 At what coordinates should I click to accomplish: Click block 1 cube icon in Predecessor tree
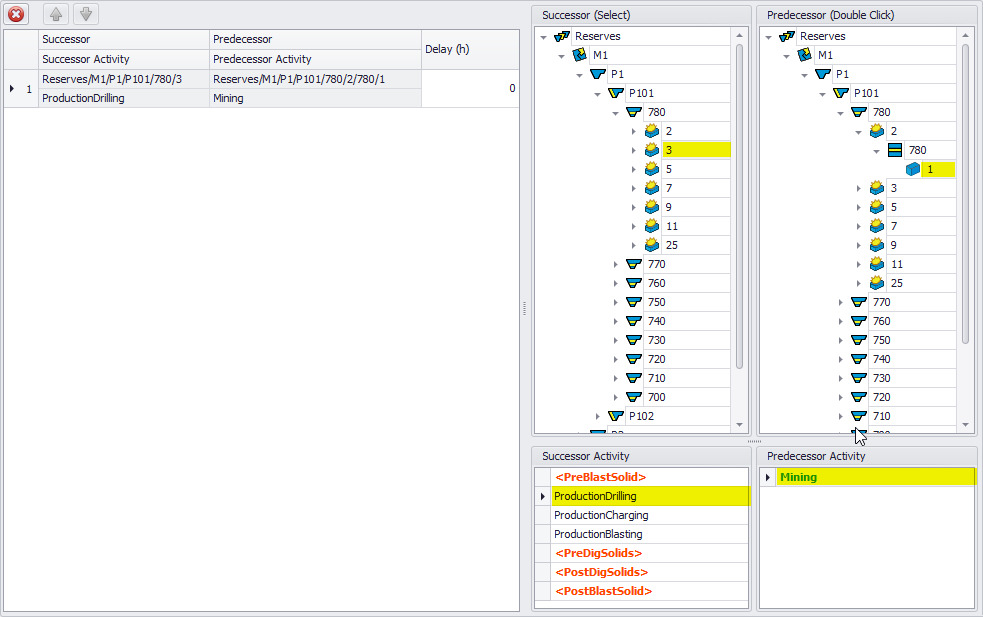point(913,169)
